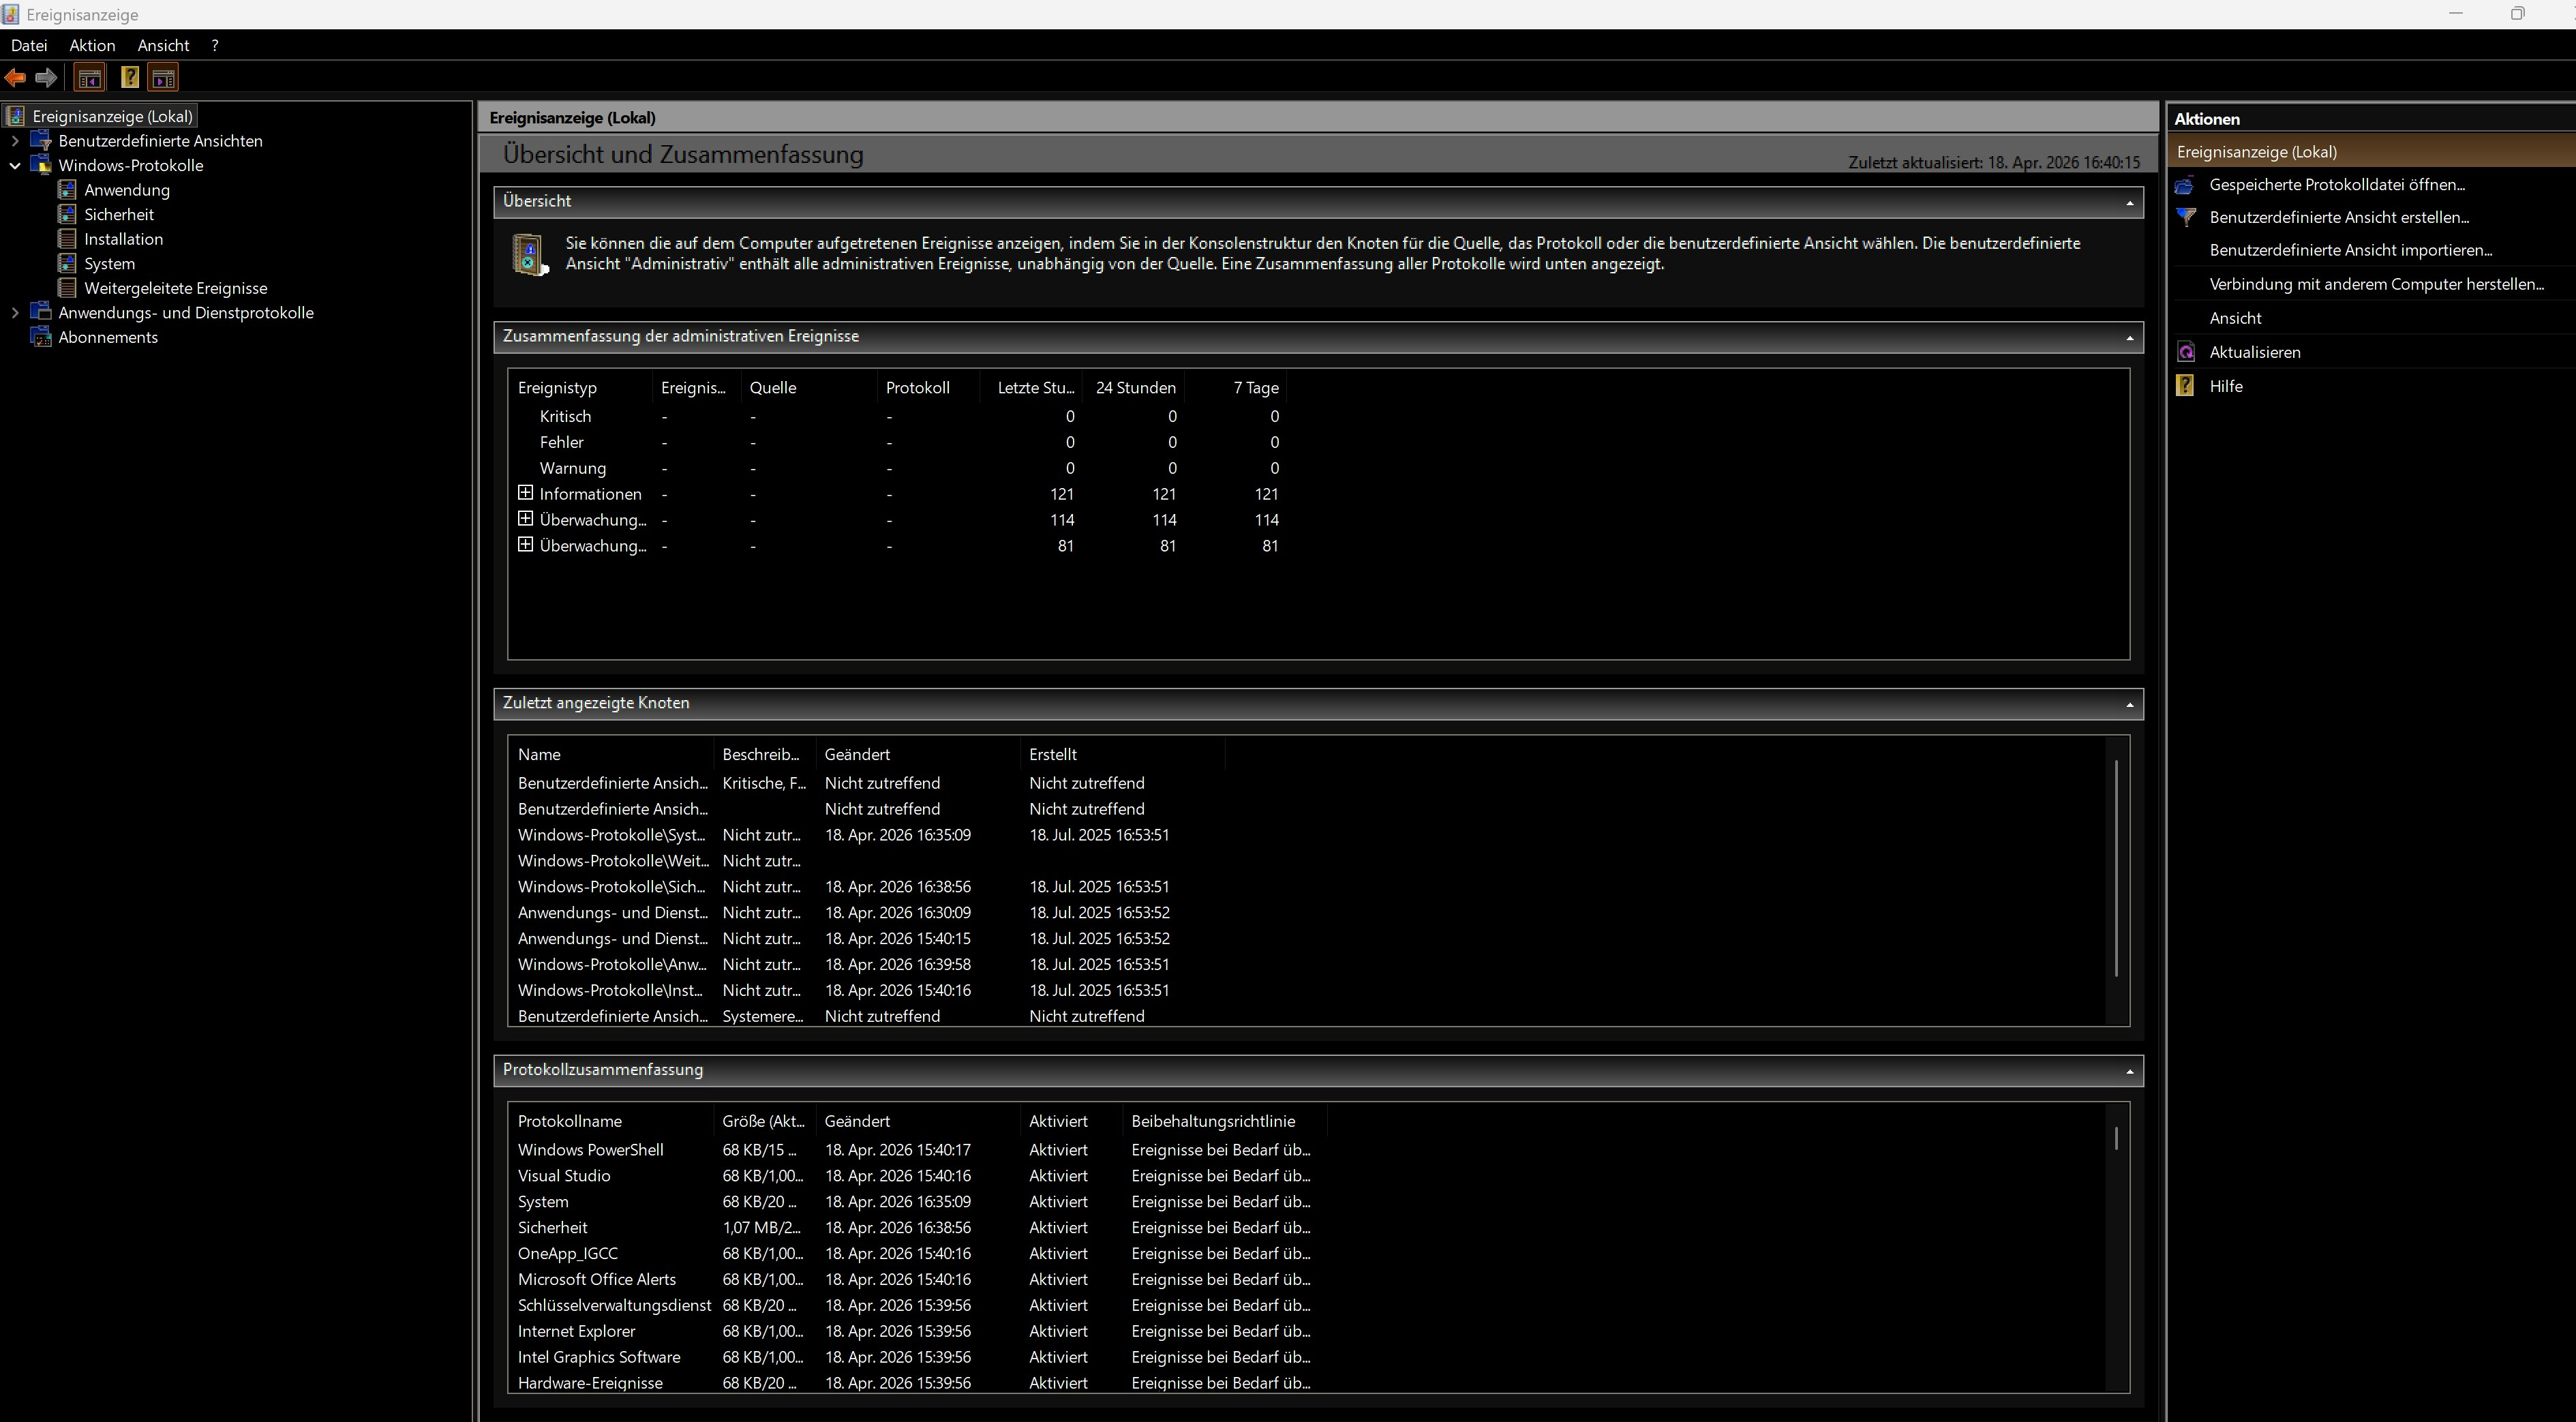Click Benutzerdefinierte Ansicht importieren action
The height and width of the screenshot is (1422, 2576).
click(2351, 250)
